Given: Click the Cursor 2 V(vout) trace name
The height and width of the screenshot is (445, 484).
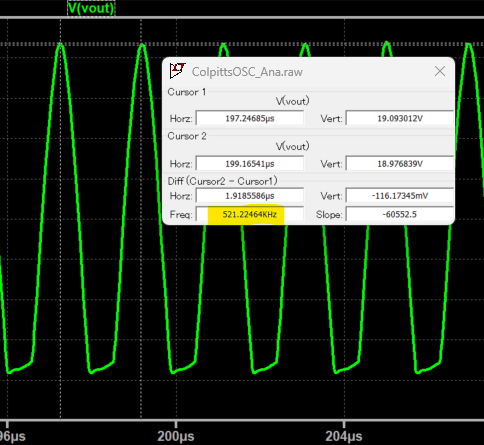Looking at the screenshot, I should (293, 146).
